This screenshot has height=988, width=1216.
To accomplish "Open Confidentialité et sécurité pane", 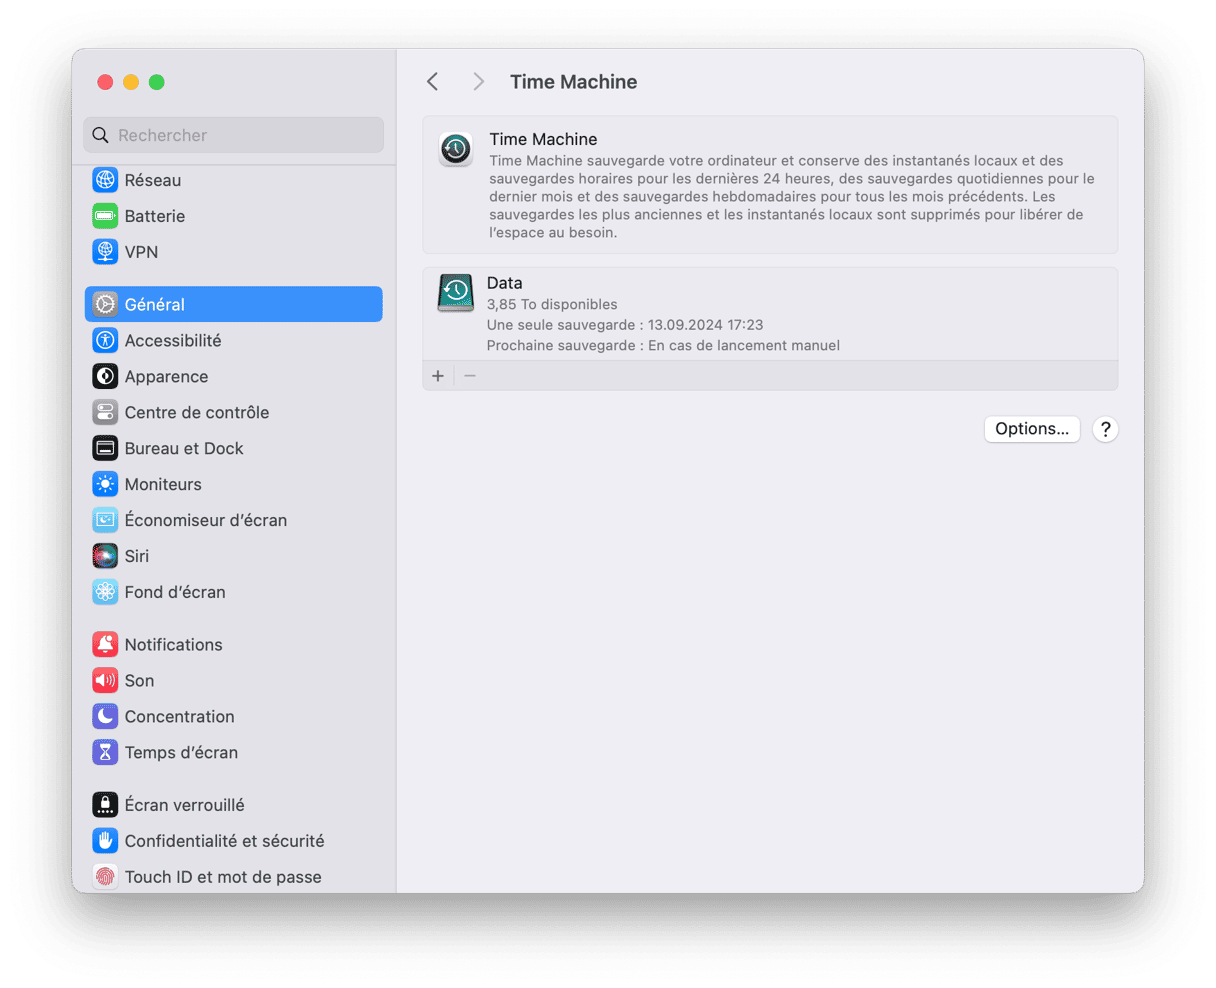I will (224, 841).
